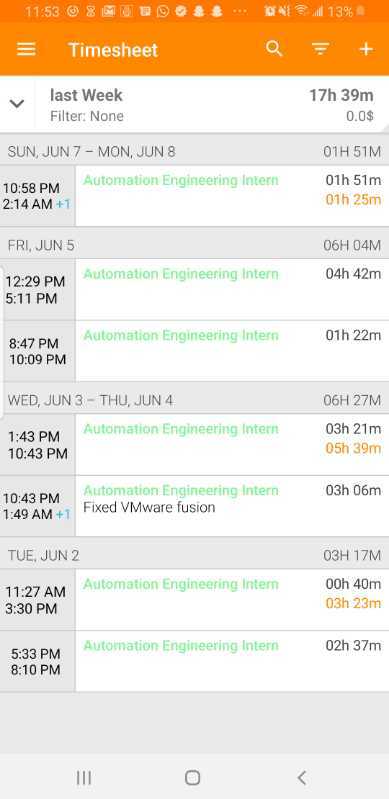
Task: Open the 10:58 PM Sunday entry
Action: pos(194,196)
